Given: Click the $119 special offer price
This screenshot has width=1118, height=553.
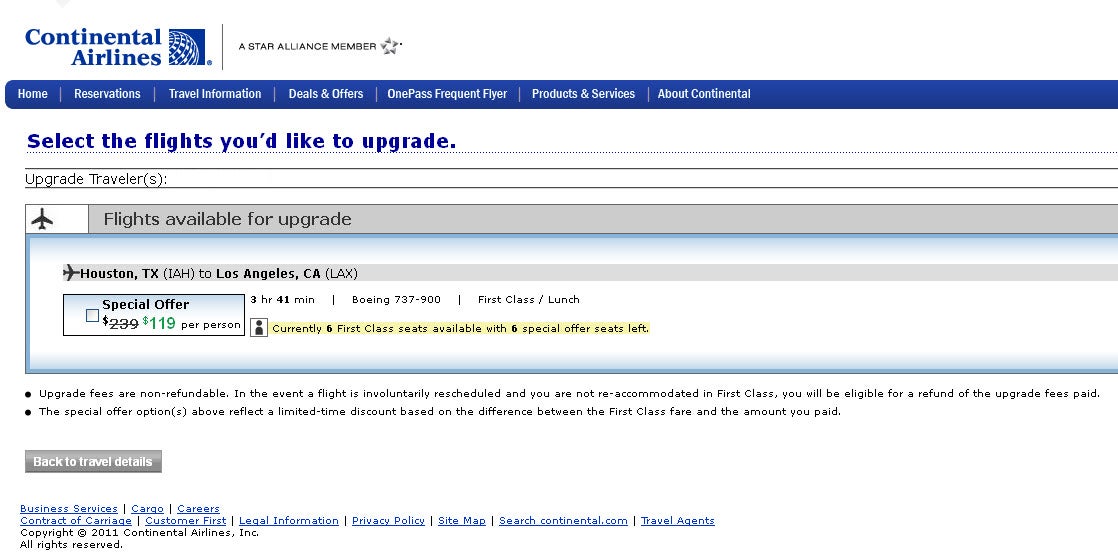Looking at the screenshot, I should point(159,323).
